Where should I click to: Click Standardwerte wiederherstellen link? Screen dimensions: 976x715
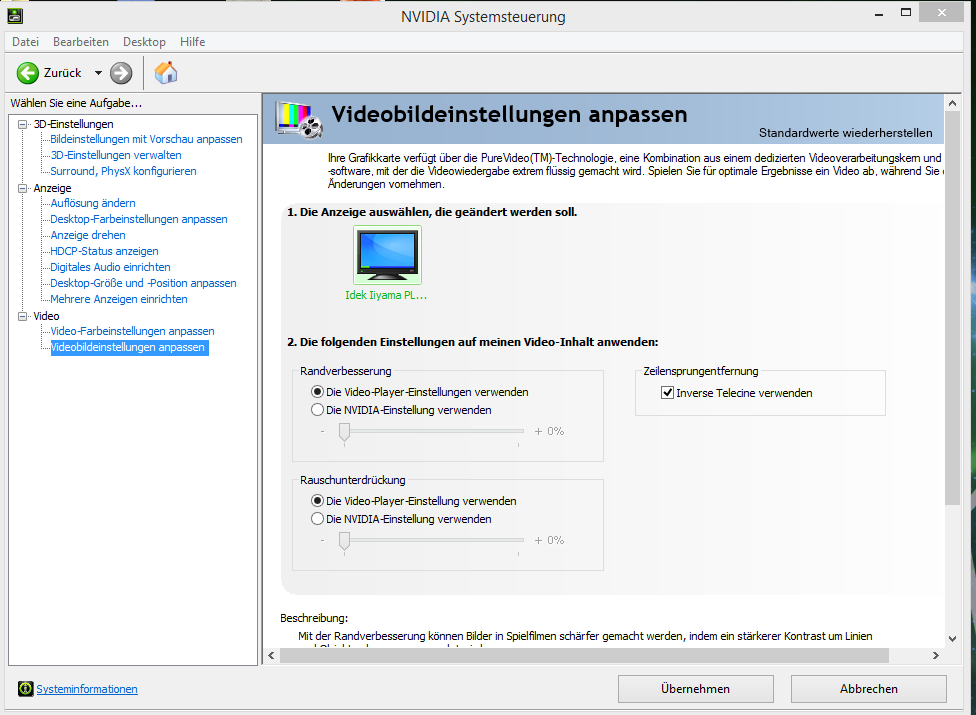[845, 133]
